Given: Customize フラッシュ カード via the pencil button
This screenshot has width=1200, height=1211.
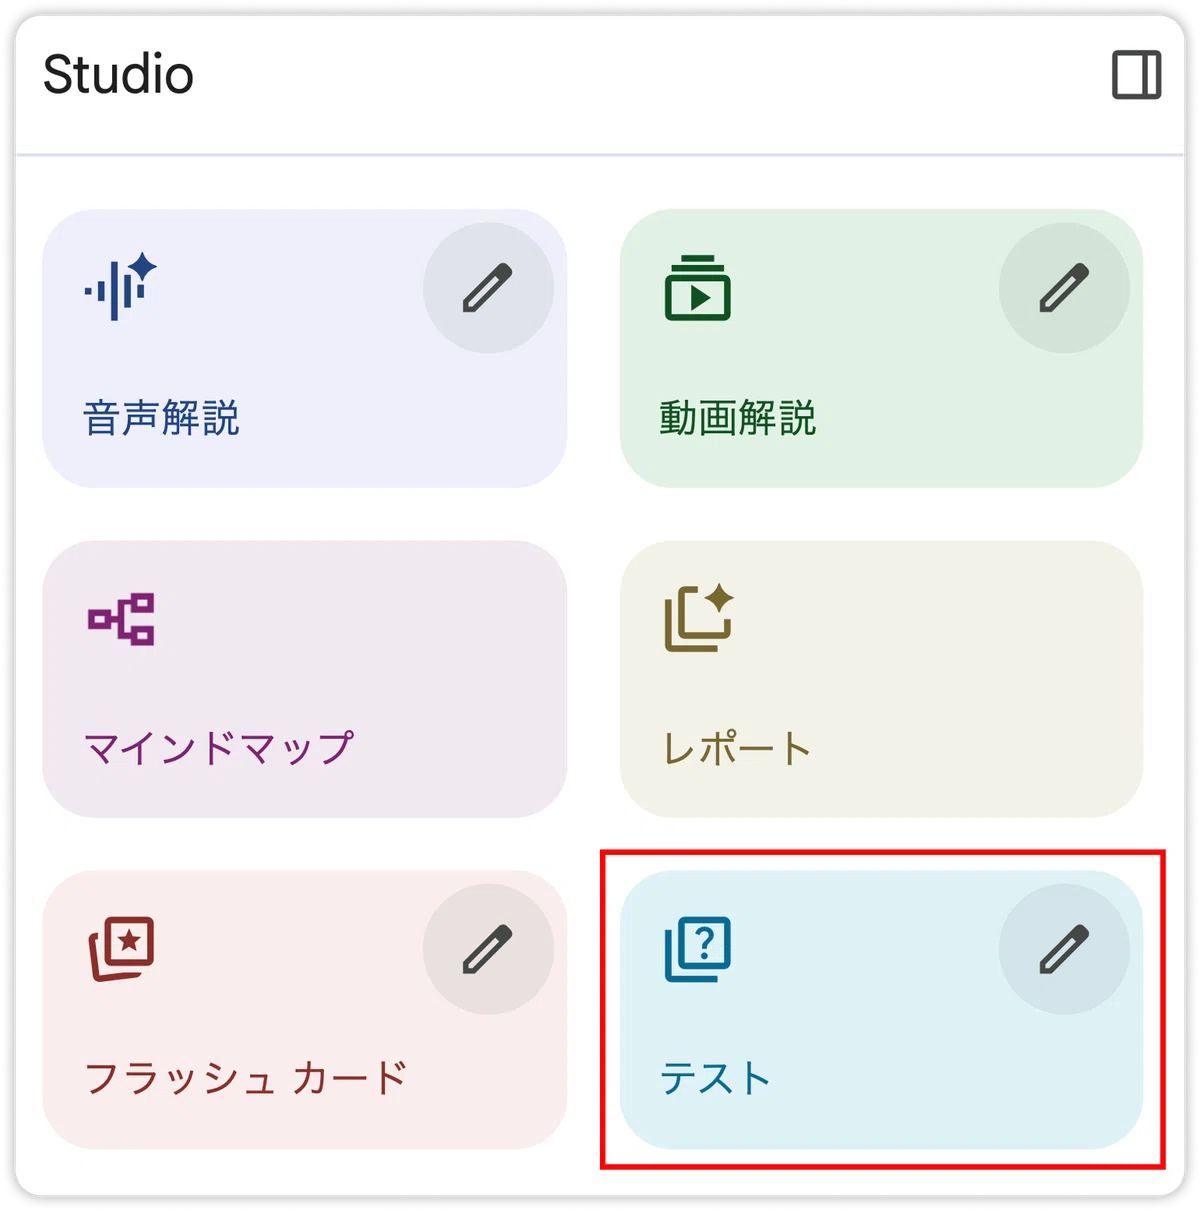Looking at the screenshot, I should coord(488,949).
